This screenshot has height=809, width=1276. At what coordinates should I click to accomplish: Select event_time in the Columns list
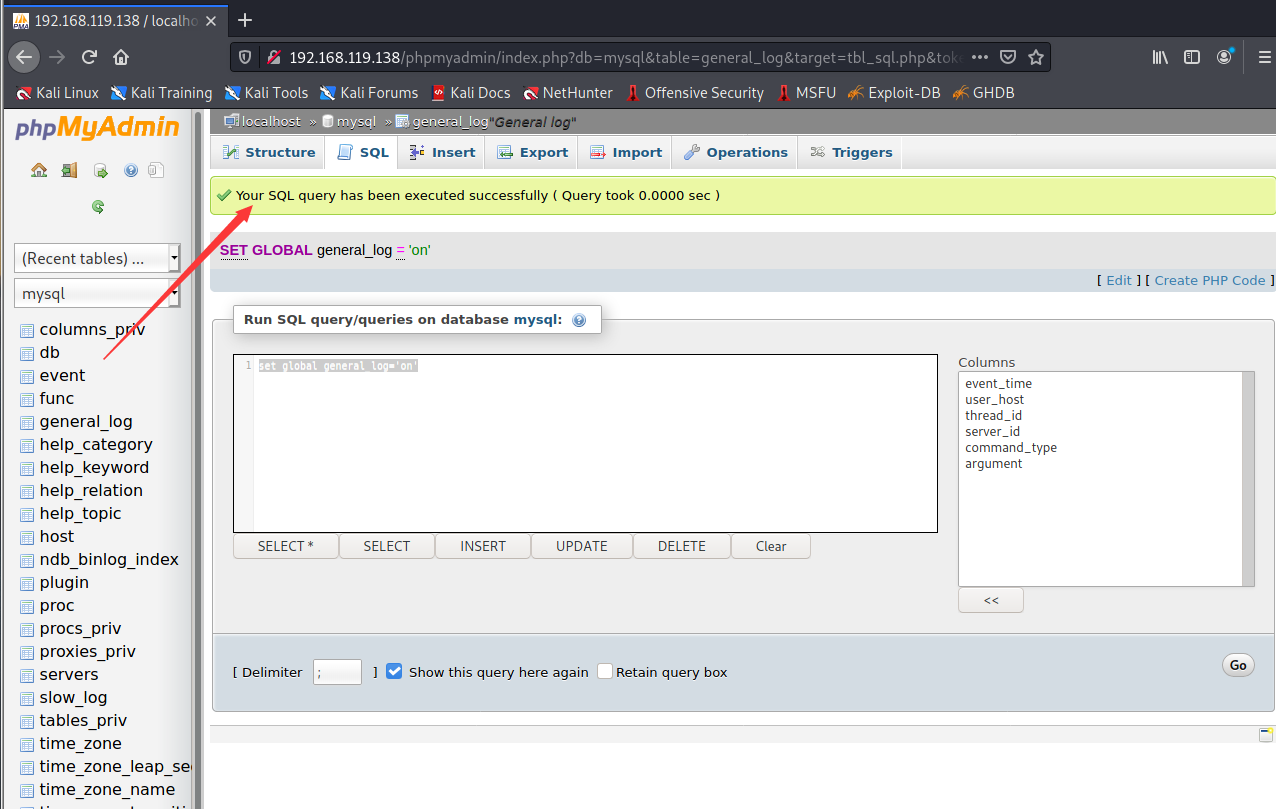click(x=998, y=383)
